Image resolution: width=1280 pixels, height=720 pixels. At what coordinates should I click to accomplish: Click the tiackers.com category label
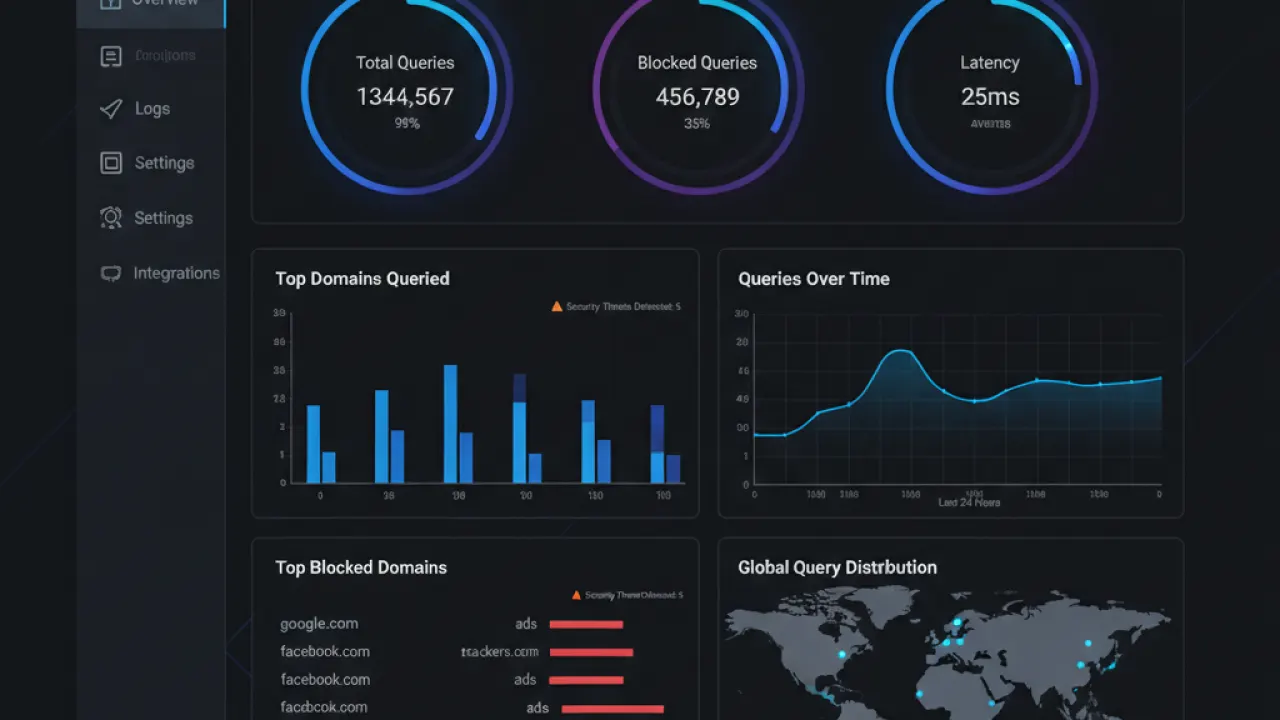499,652
